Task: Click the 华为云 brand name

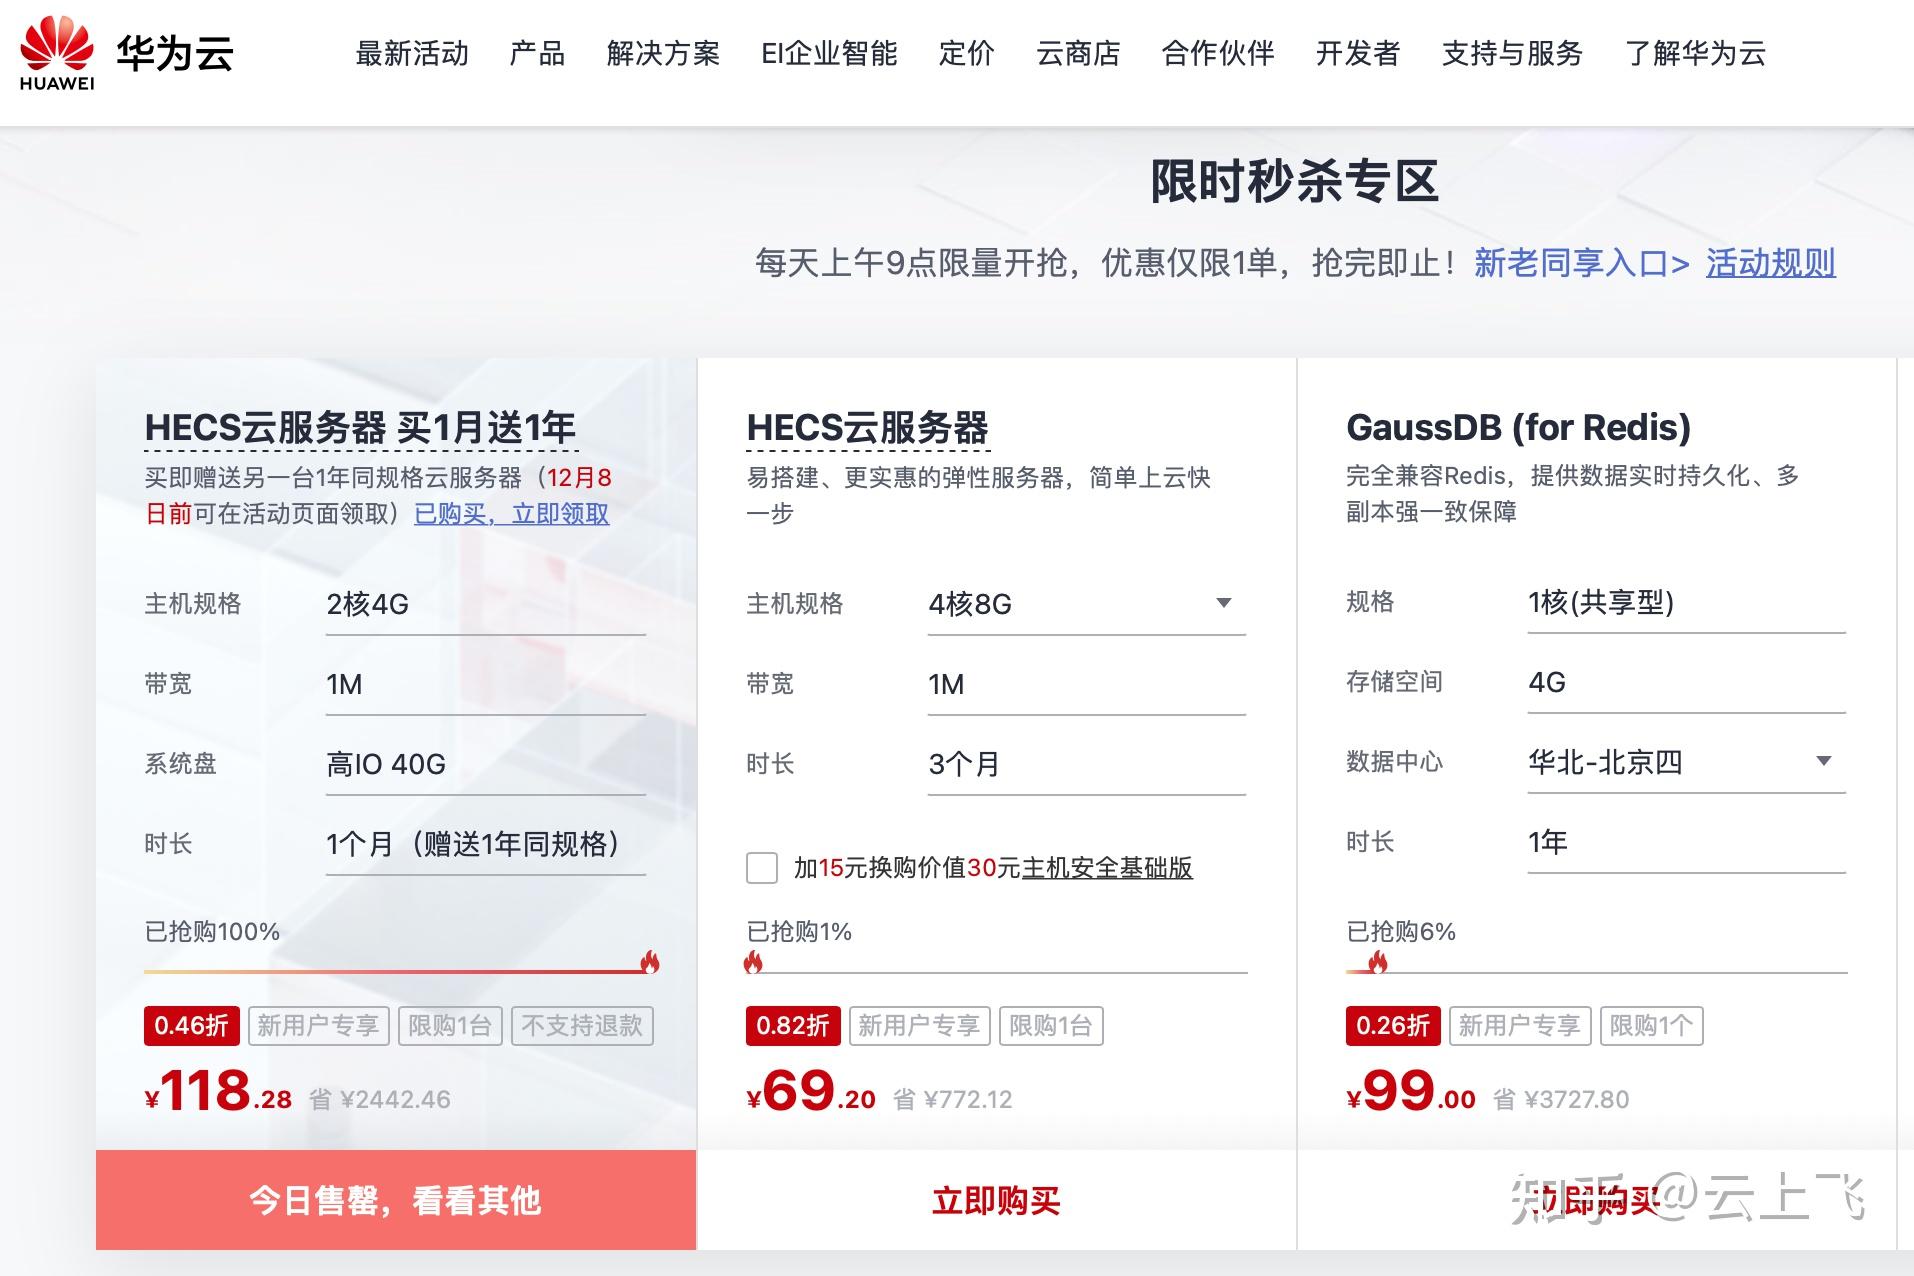Action: pyautogui.click(x=175, y=53)
